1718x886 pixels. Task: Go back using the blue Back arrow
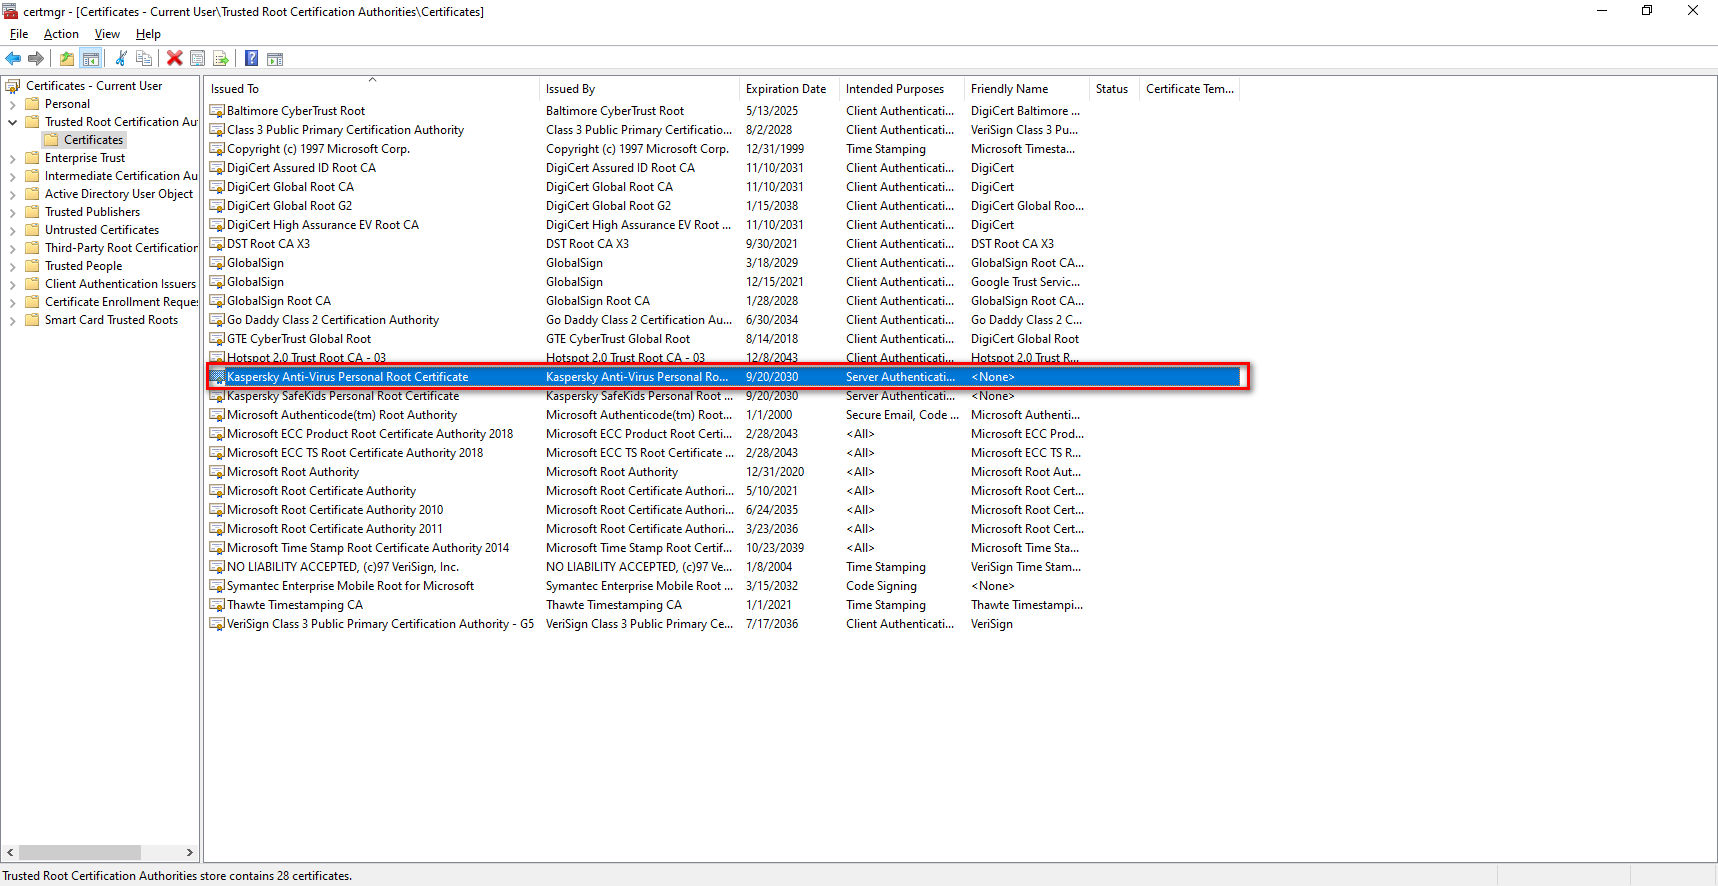(x=13, y=58)
